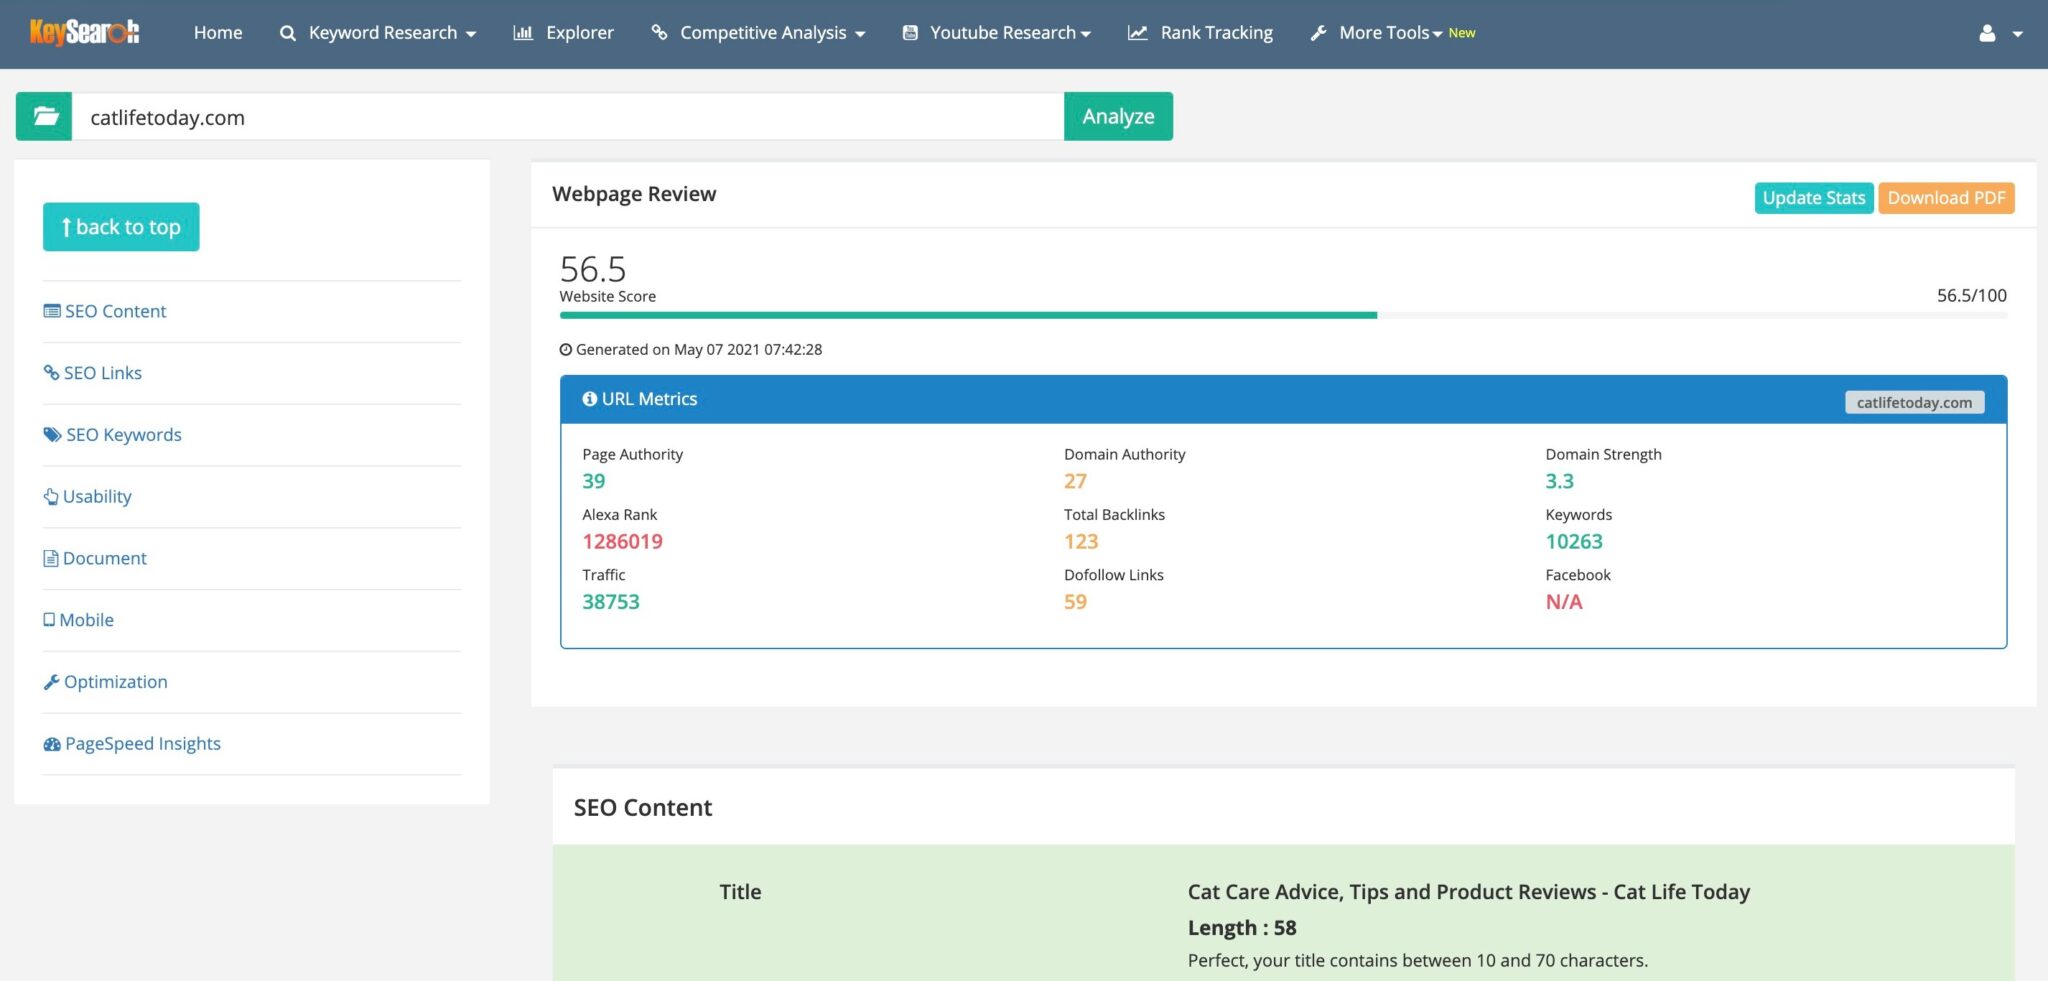
Task: Click the Update Stats button
Action: [x=1813, y=198]
